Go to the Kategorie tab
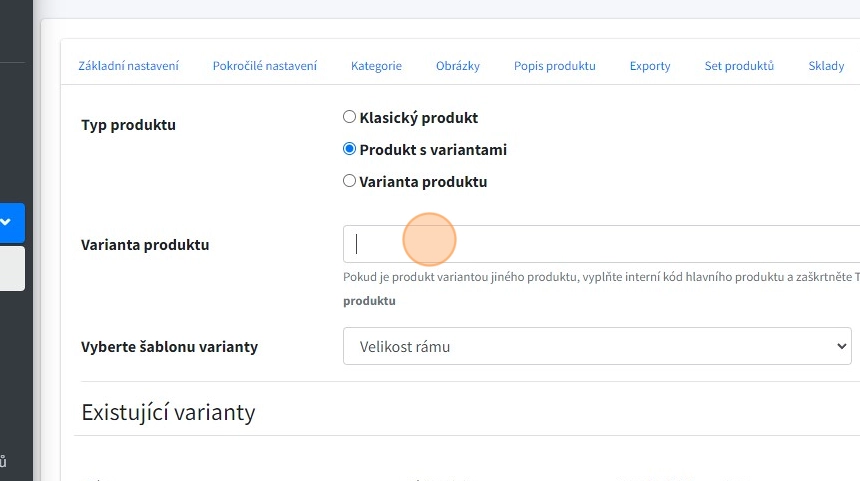Image resolution: width=860 pixels, height=481 pixels. (x=376, y=66)
